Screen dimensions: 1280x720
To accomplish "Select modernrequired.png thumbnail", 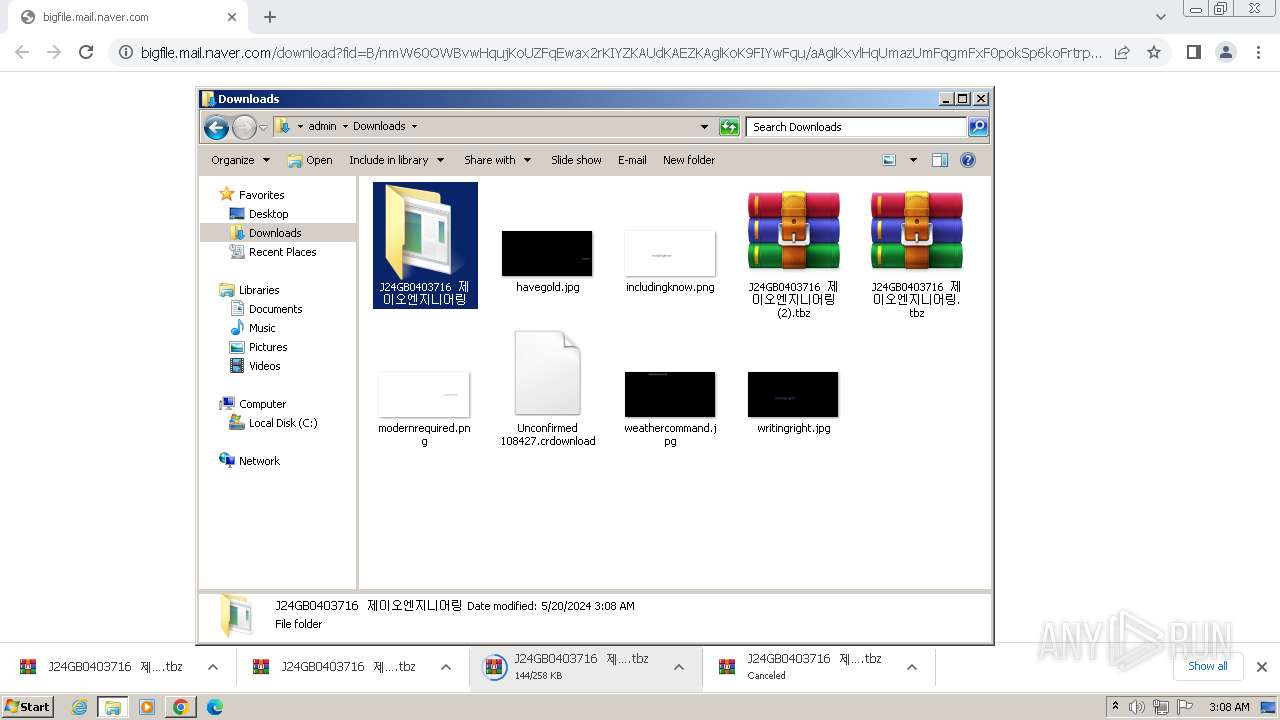I will [424, 394].
